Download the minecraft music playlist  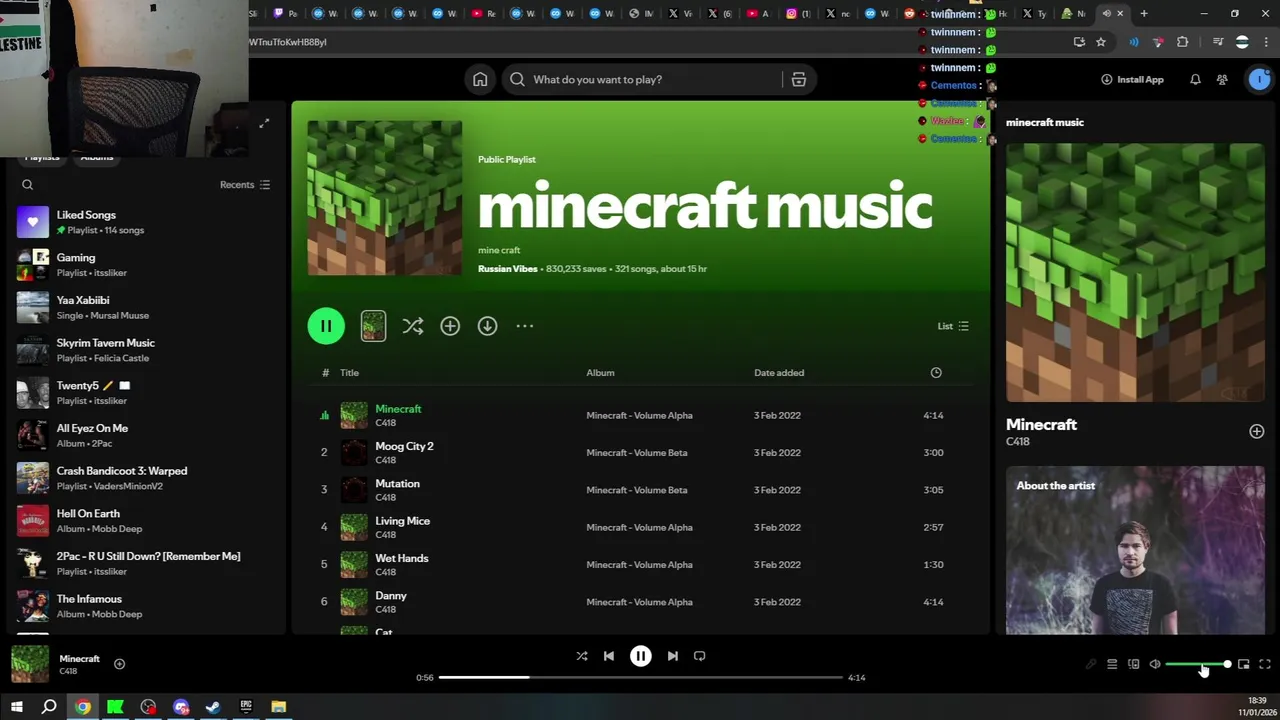[487, 326]
